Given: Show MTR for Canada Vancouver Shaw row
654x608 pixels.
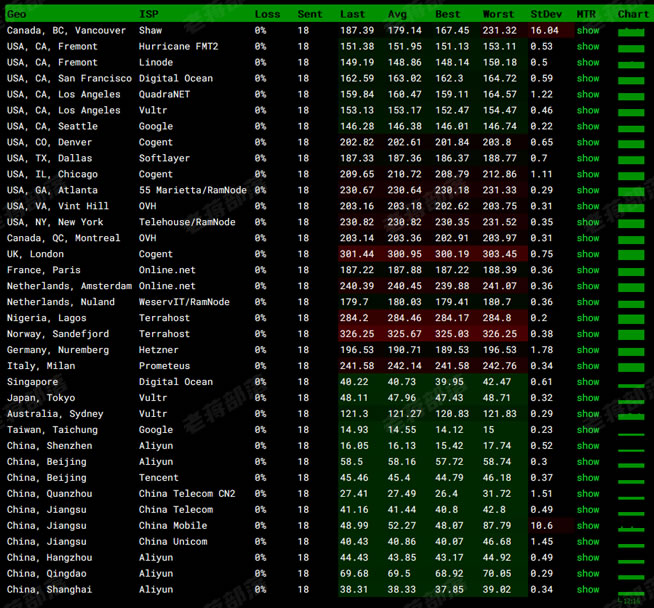Looking at the screenshot, I should point(588,30).
